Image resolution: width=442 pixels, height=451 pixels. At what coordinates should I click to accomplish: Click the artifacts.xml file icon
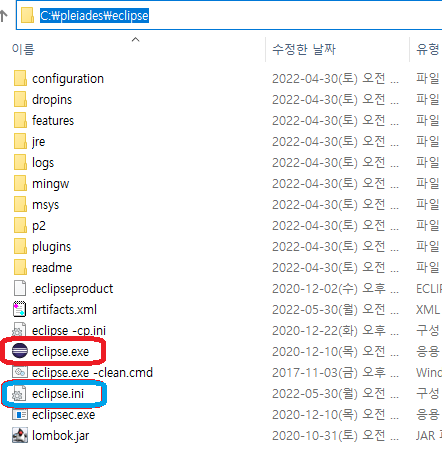point(19,309)
